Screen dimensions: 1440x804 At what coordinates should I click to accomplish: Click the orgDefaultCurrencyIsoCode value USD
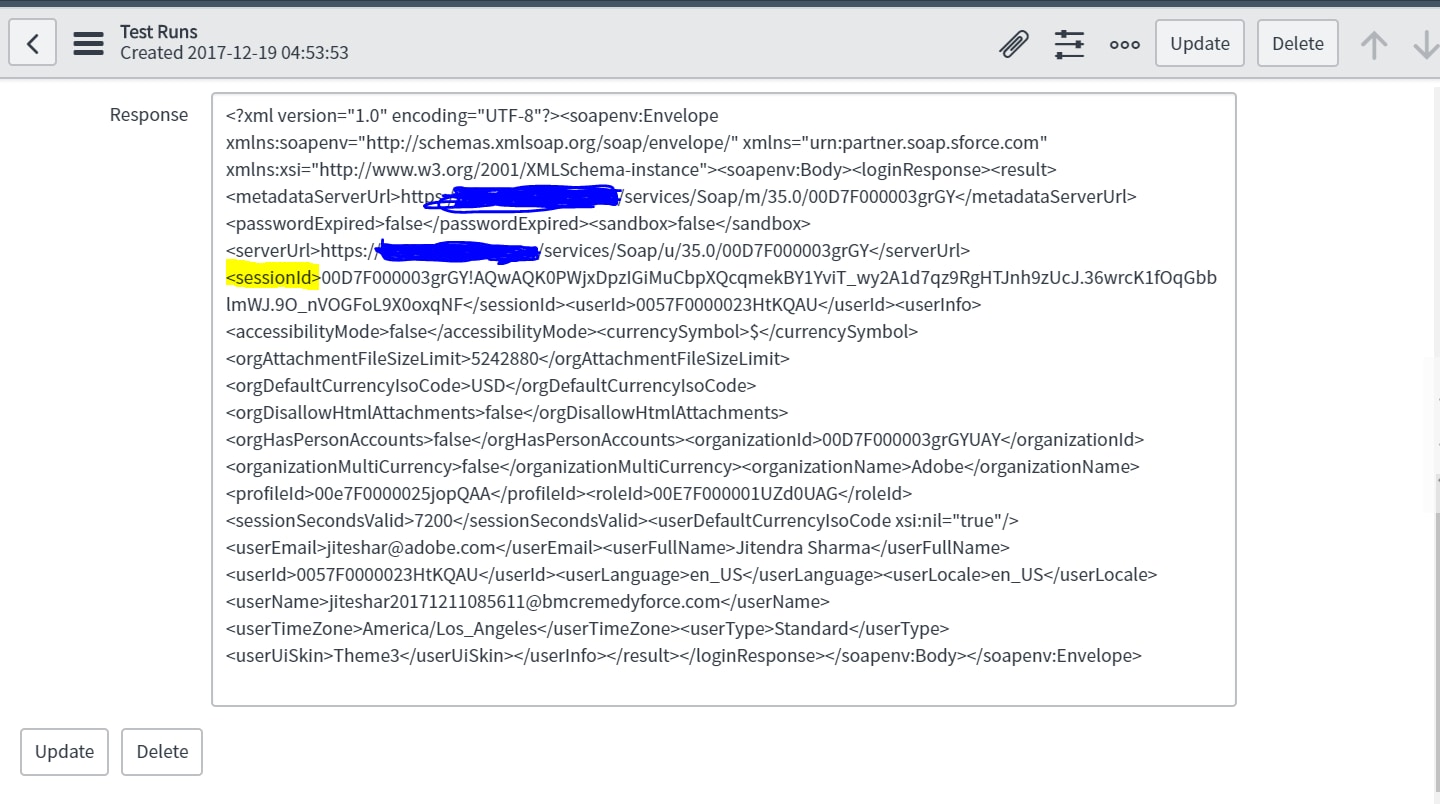pyautogui.click(x=487, y=385)
